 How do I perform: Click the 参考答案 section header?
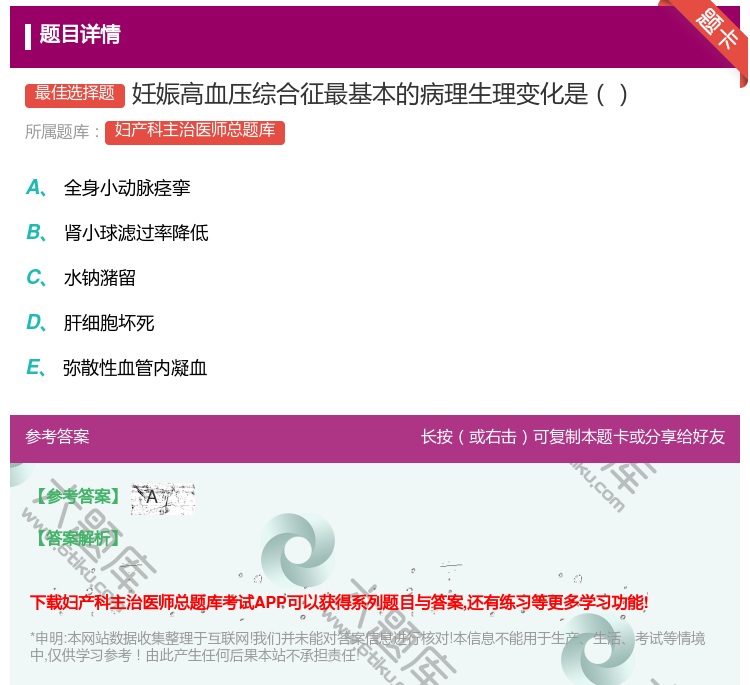tap(57, 437)
